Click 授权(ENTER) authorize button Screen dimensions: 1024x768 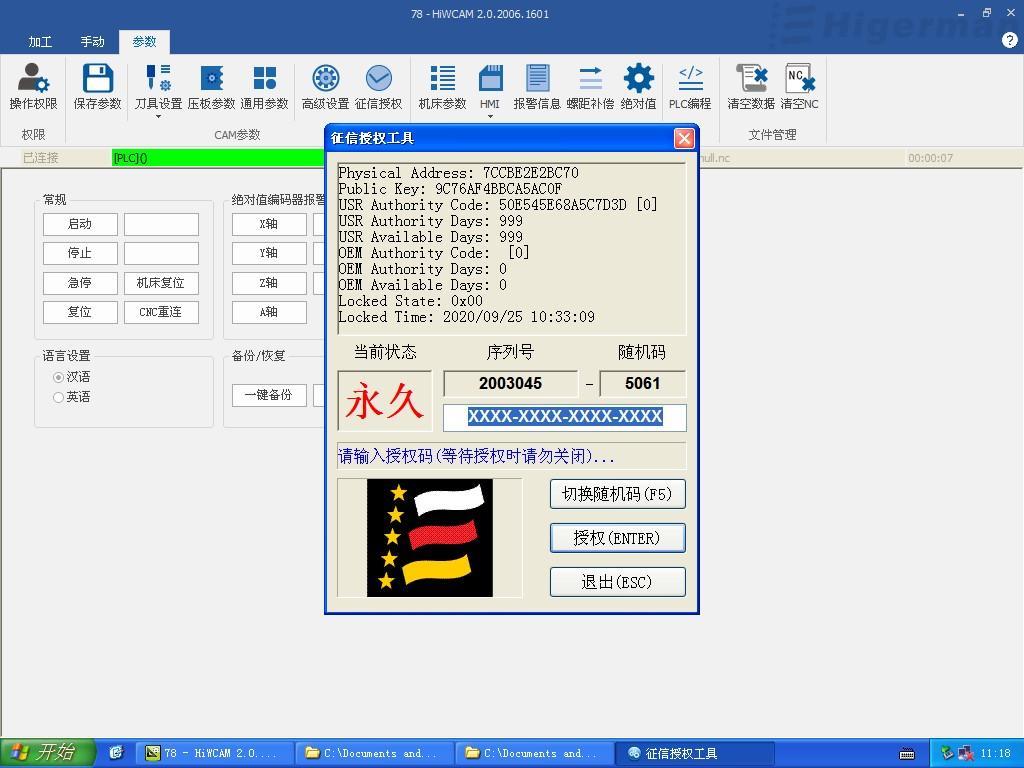coord(617,538)
